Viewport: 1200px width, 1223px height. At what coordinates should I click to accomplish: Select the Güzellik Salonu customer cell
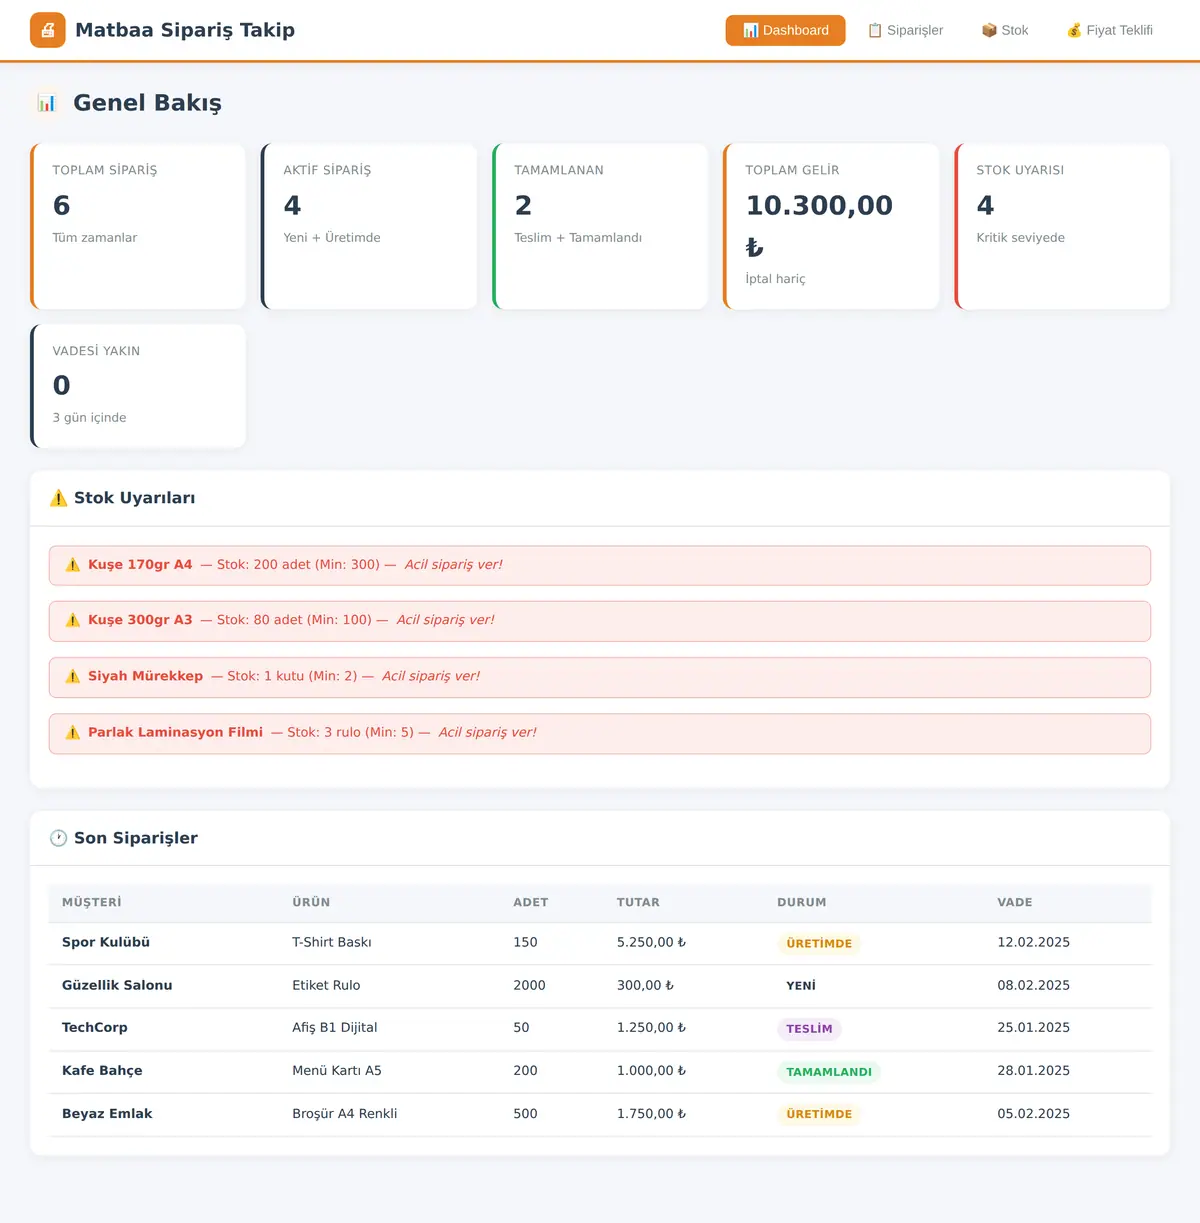(x=117, y=985)
